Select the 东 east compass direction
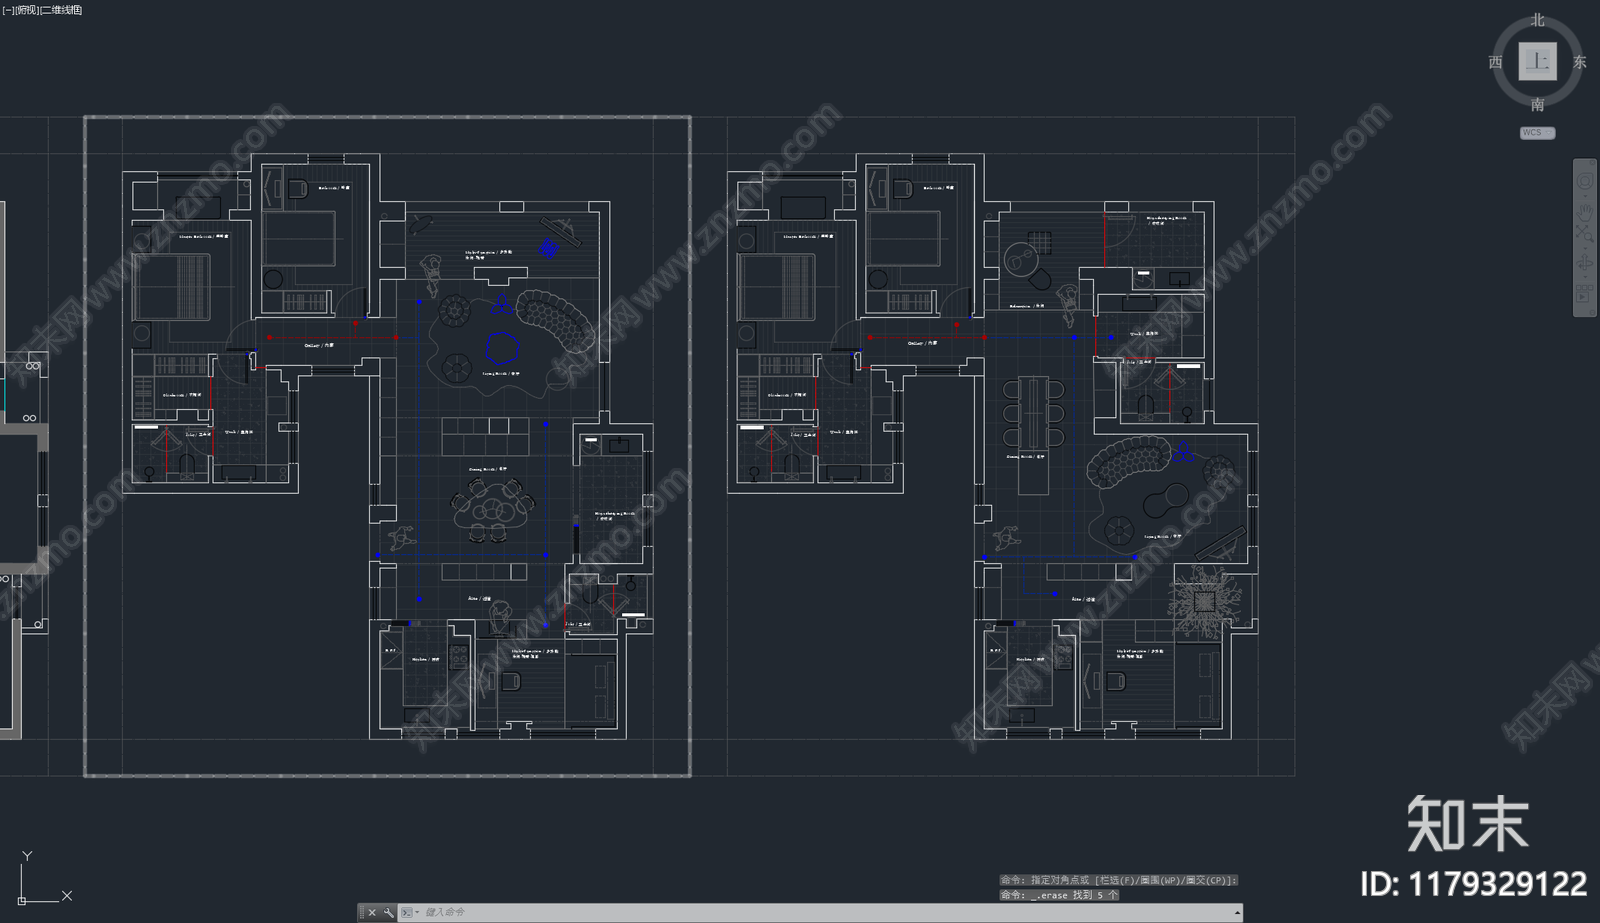This screenshot has height=923, width=1600. pos(1579,62)
